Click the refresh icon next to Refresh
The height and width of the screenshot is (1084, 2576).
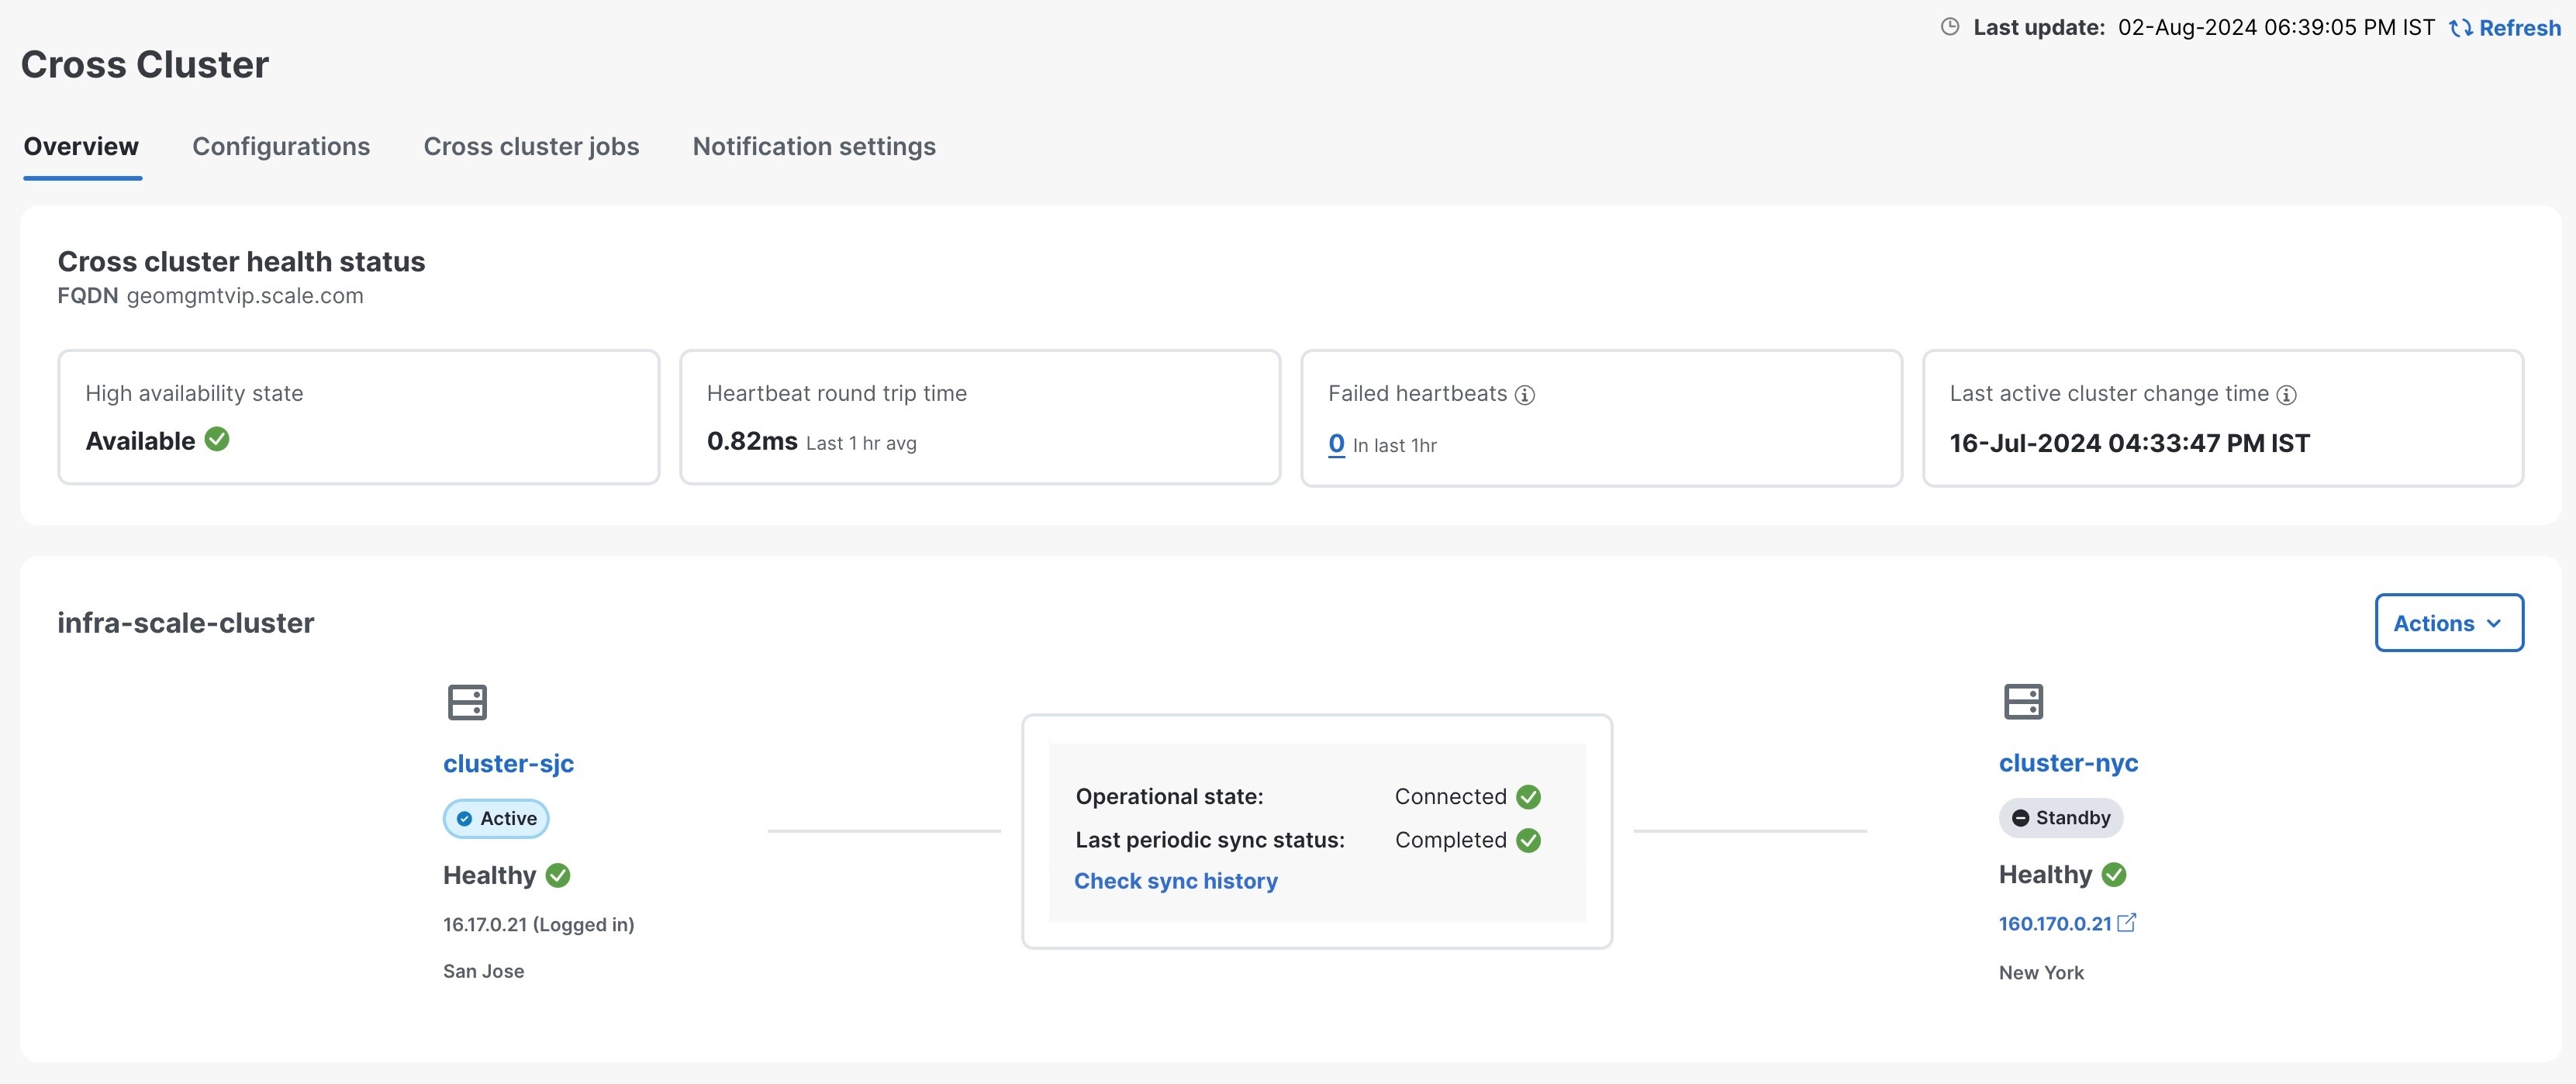tap(2459, 27)
